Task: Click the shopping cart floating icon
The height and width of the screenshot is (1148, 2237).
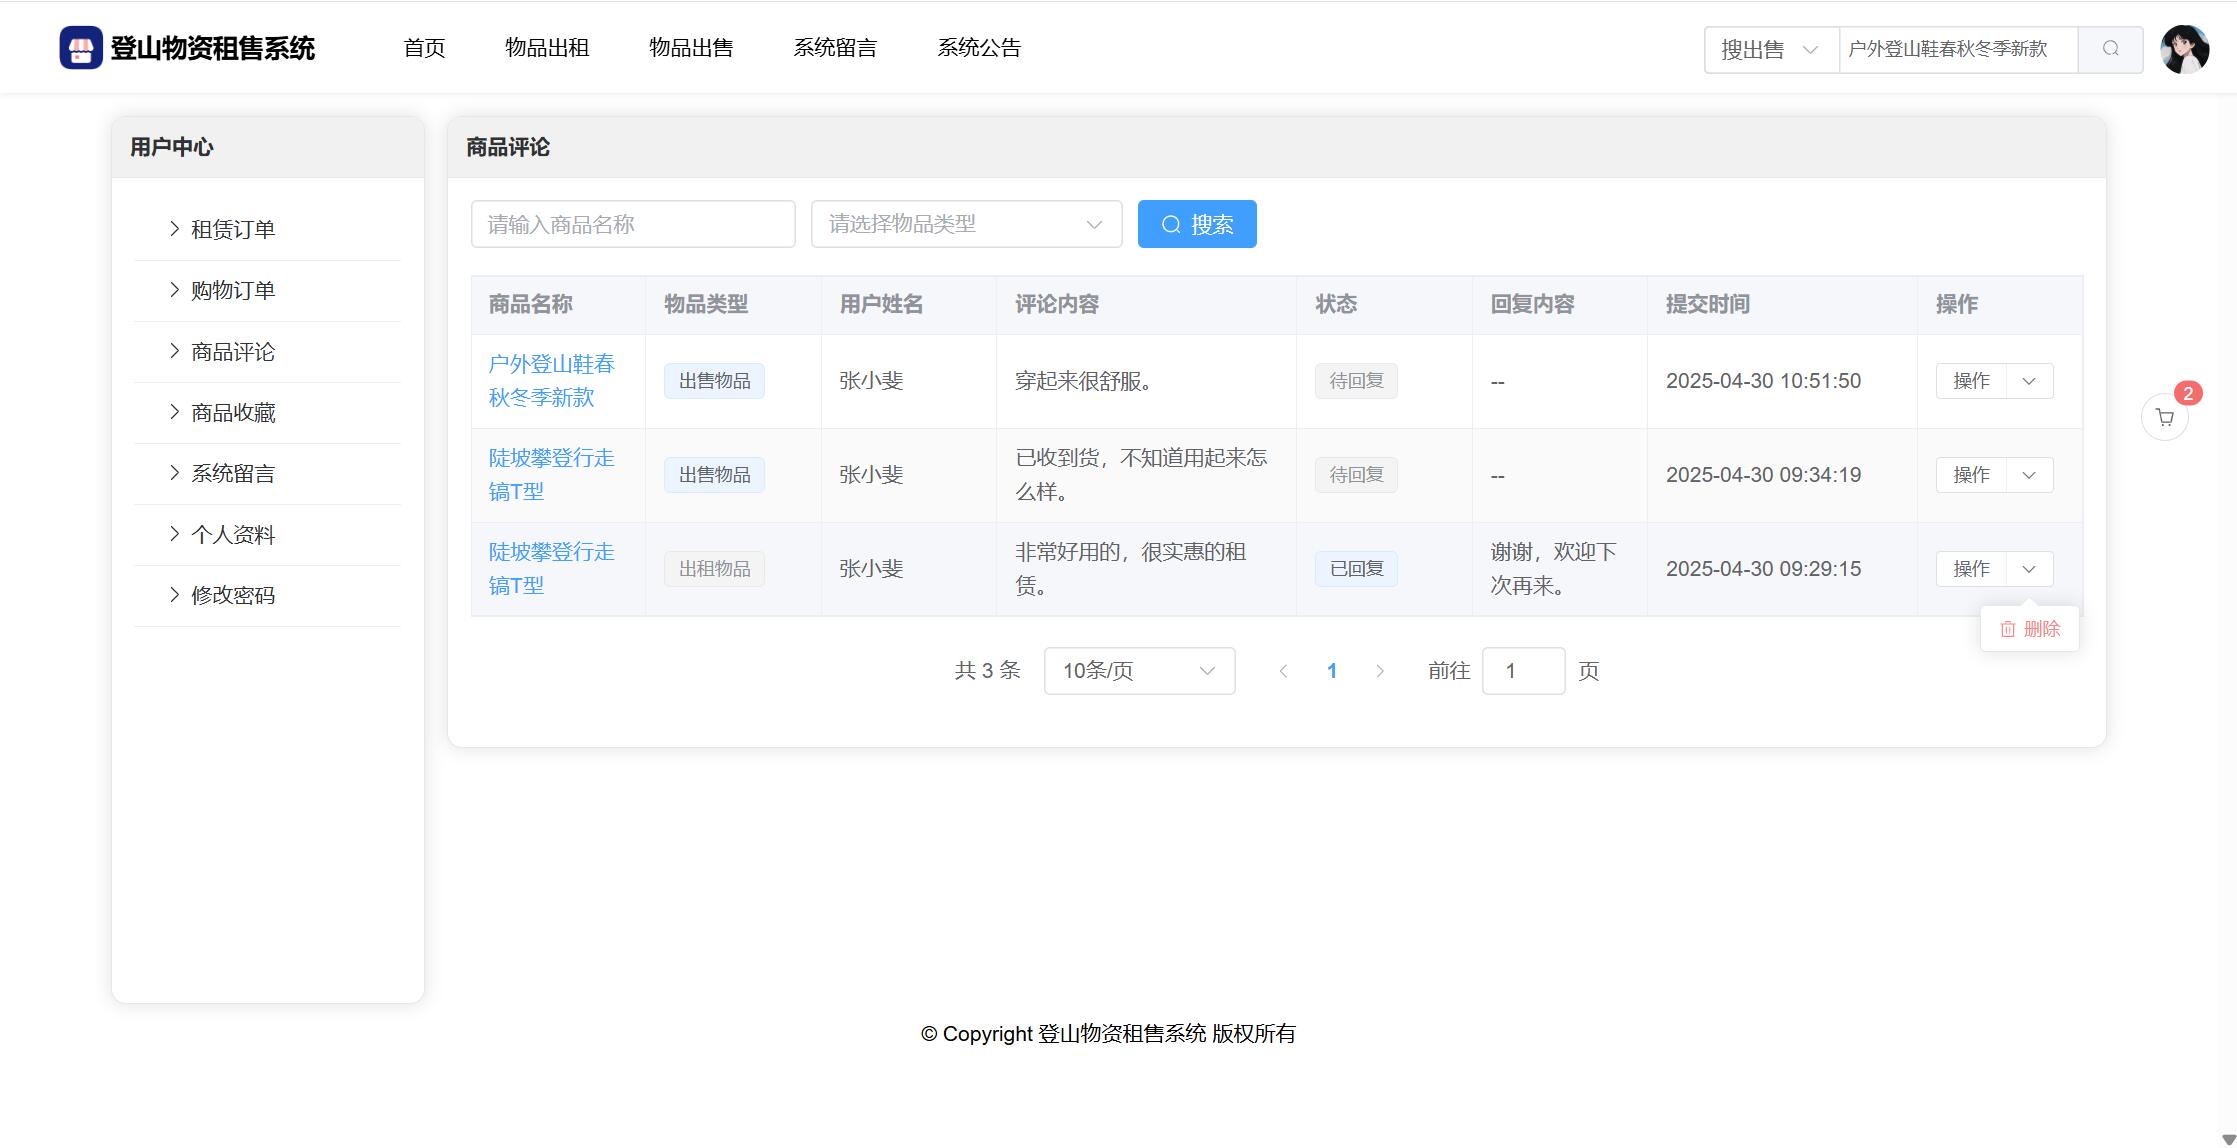Action: click(x=2164, y=418)
